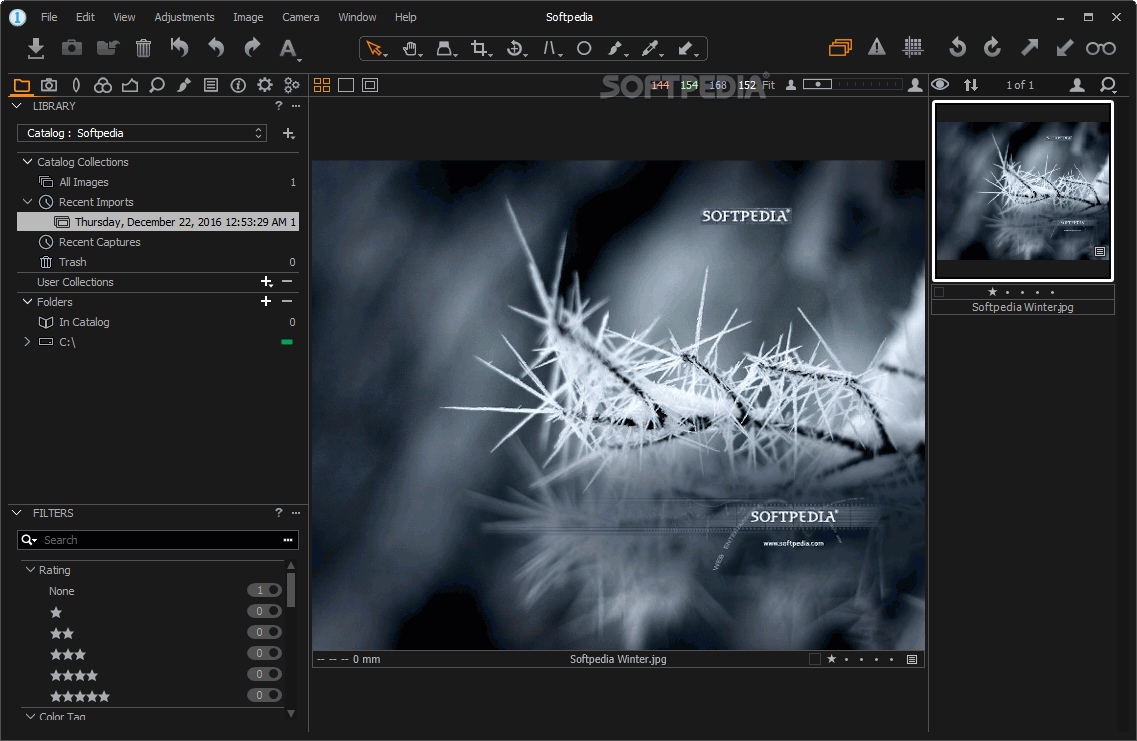Click the Redo arrow in the toolbar

point(252,48)
